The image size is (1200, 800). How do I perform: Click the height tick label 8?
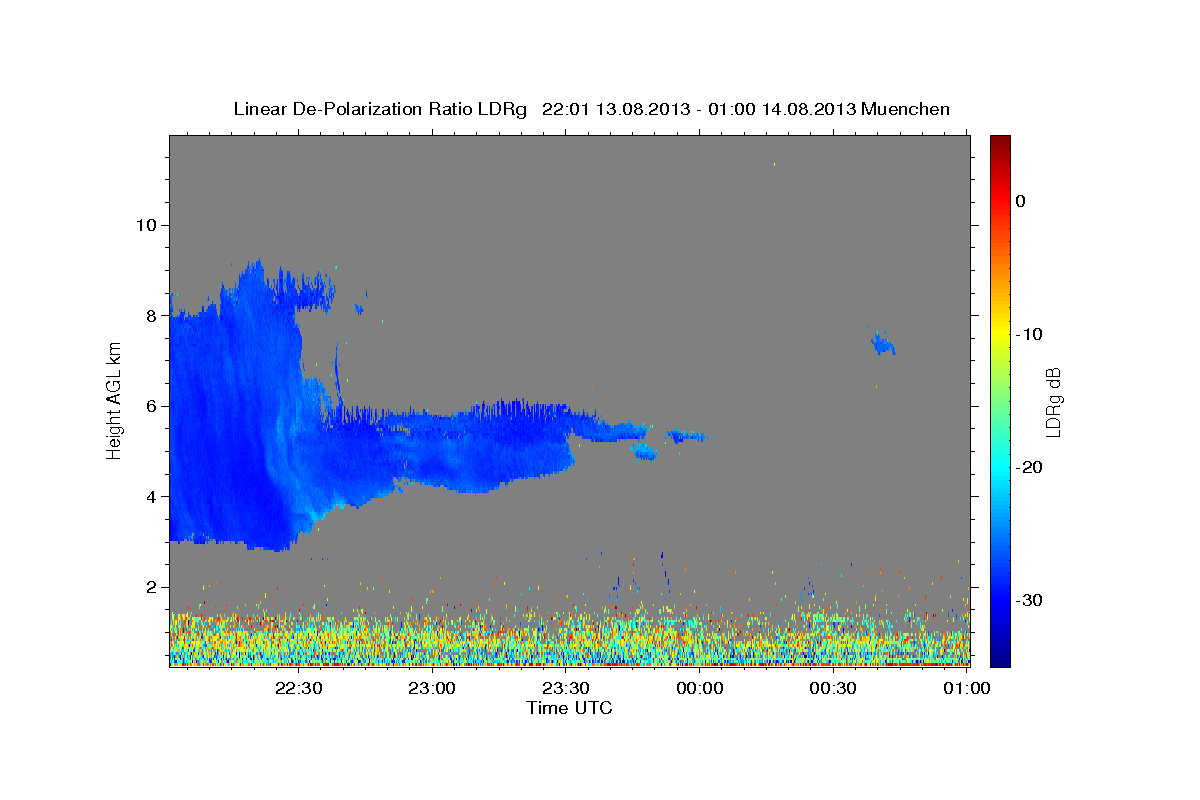coord(152,316)
